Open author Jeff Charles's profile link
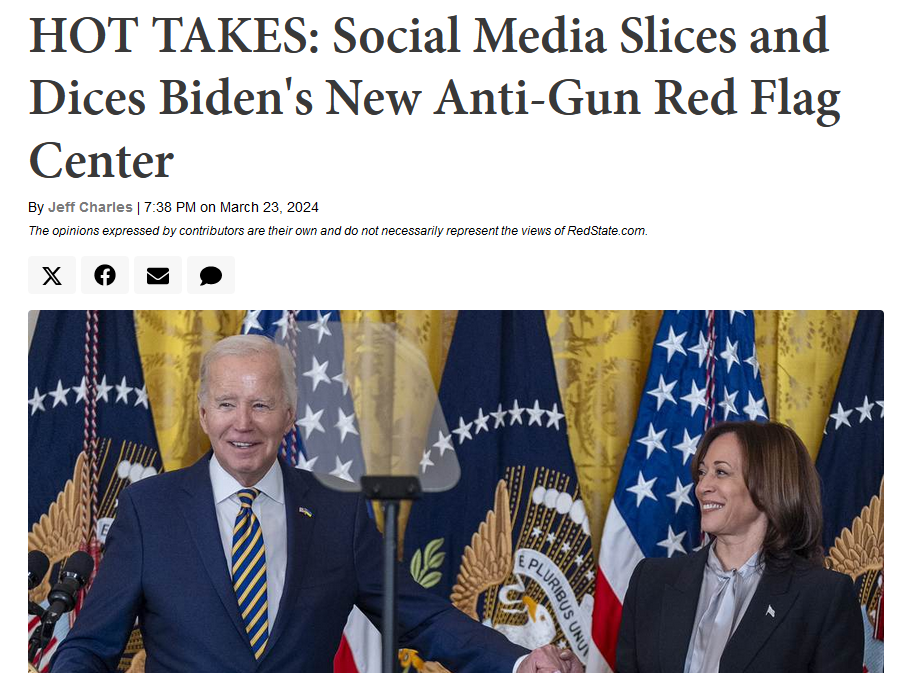This screenshot has height=673, width=902. click(90, 207)
